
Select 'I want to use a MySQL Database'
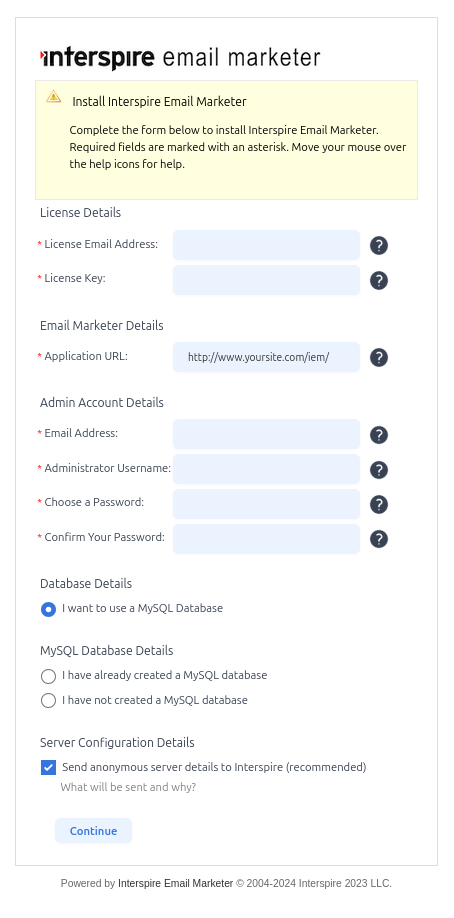48,609
